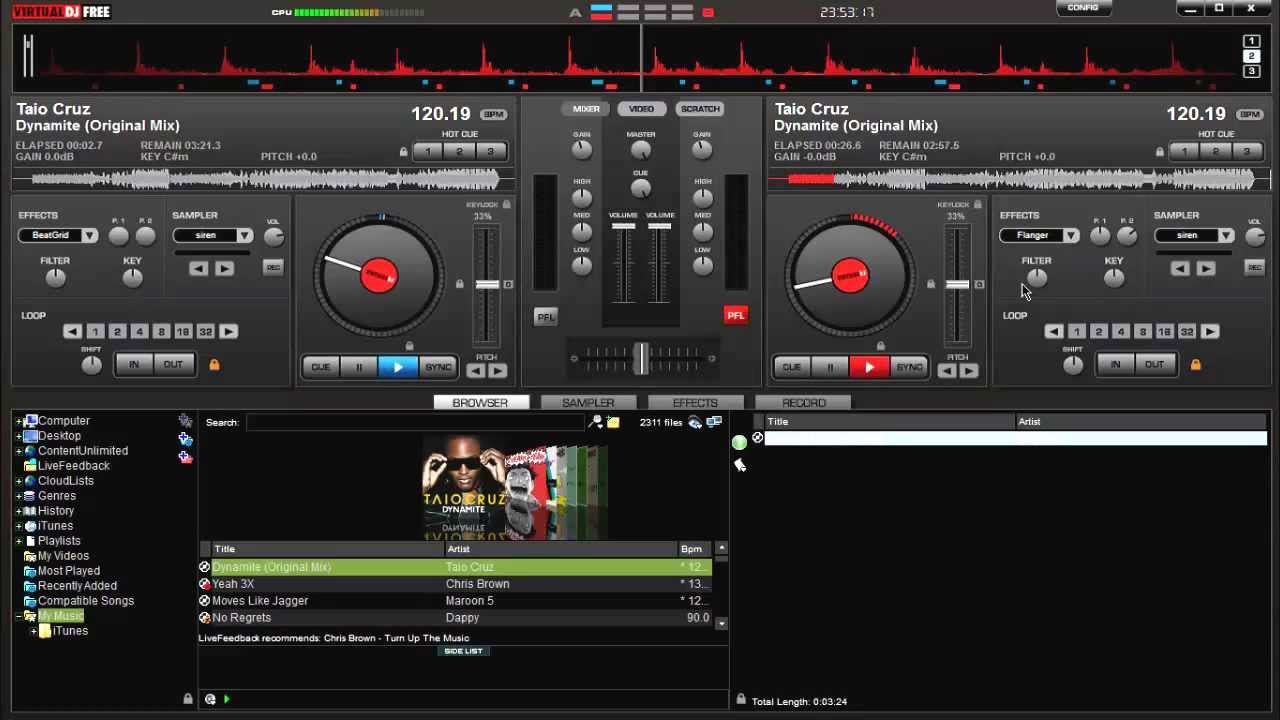Image resolution: width=1280 pixels, height=720 pixels.
Task: Open the EFFECTS tab
Action: (695, 402)
